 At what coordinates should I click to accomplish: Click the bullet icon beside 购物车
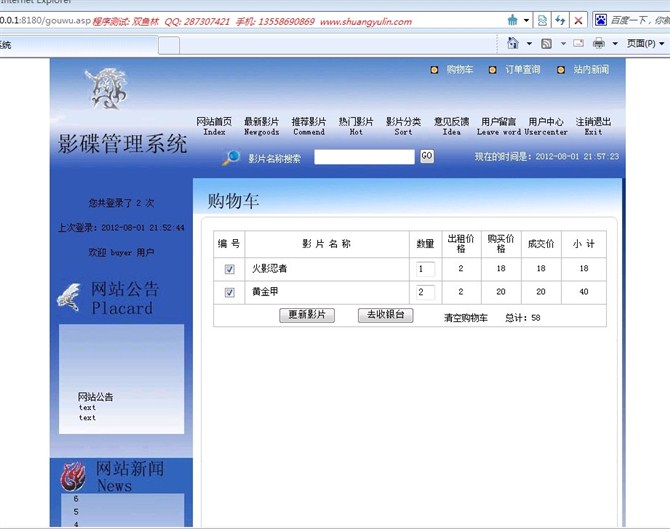point(434,70)
